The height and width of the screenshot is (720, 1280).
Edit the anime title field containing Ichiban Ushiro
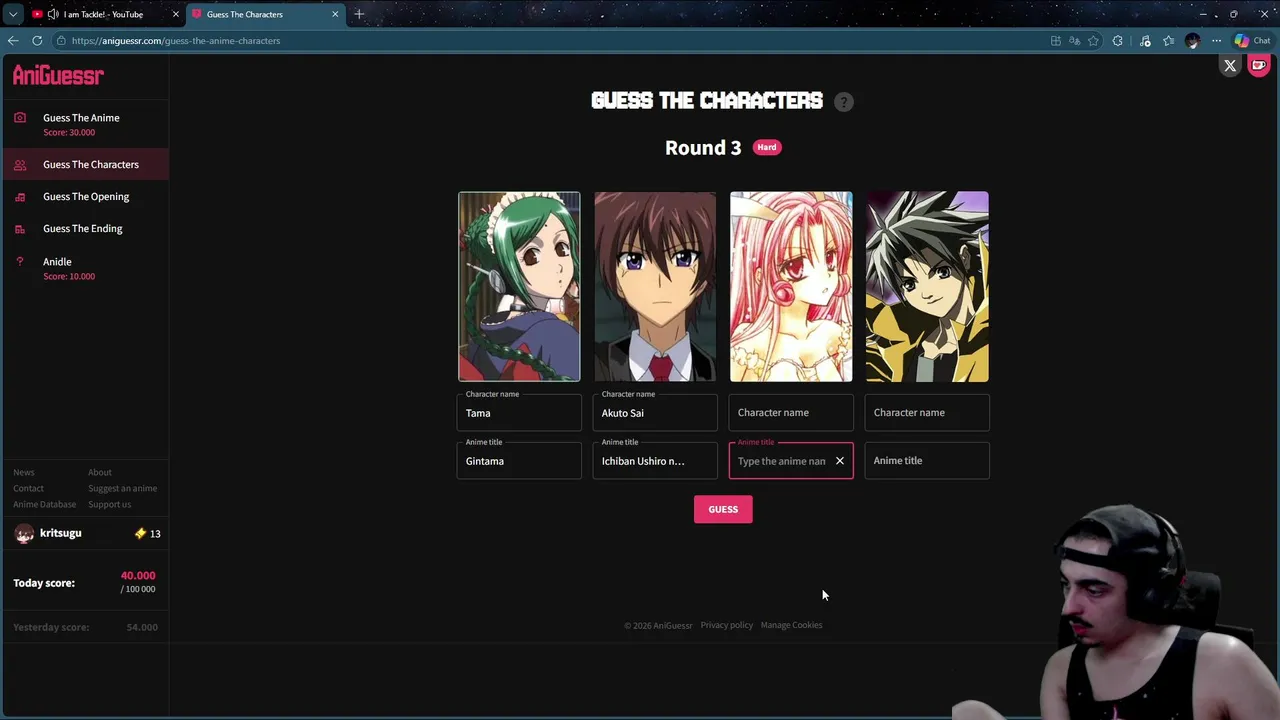click(x=655, y=461)
